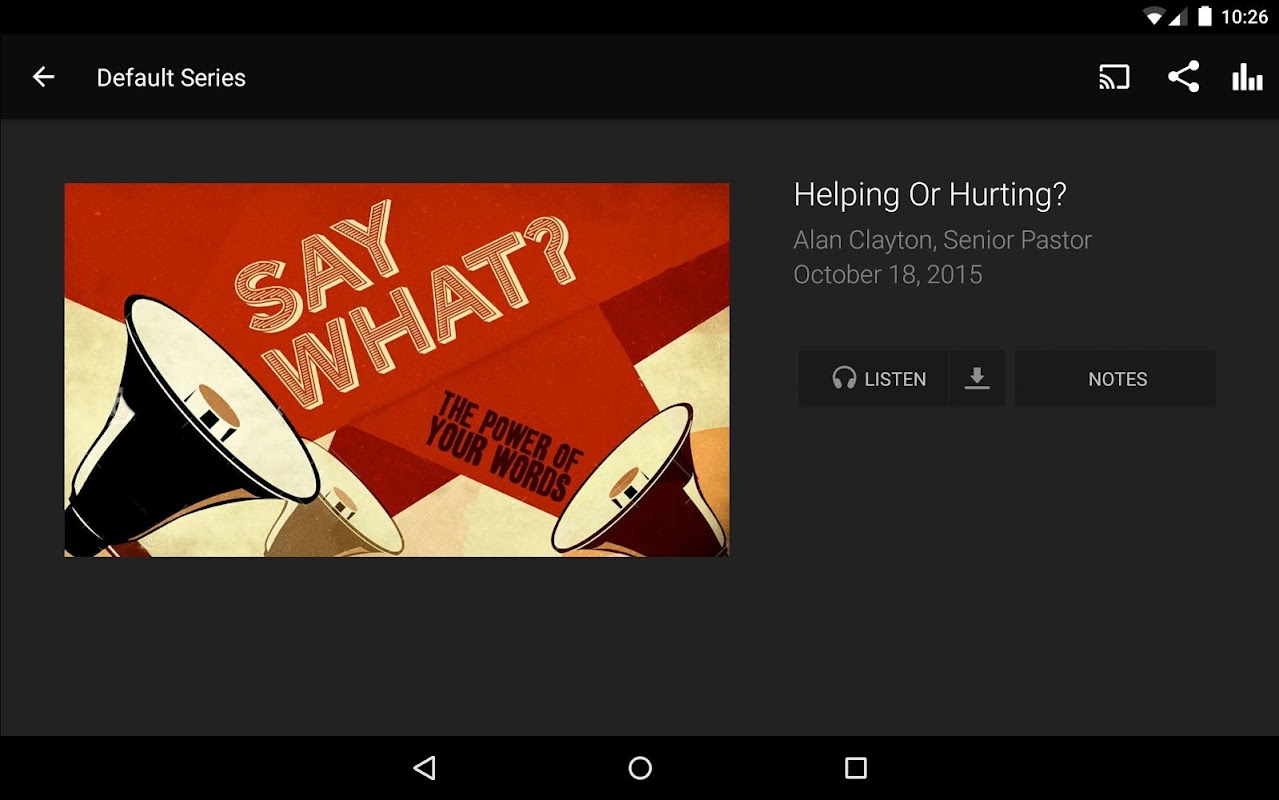The image size is (1279, 800).
Task: Select the Default Series title
Action: click(171, 78)
